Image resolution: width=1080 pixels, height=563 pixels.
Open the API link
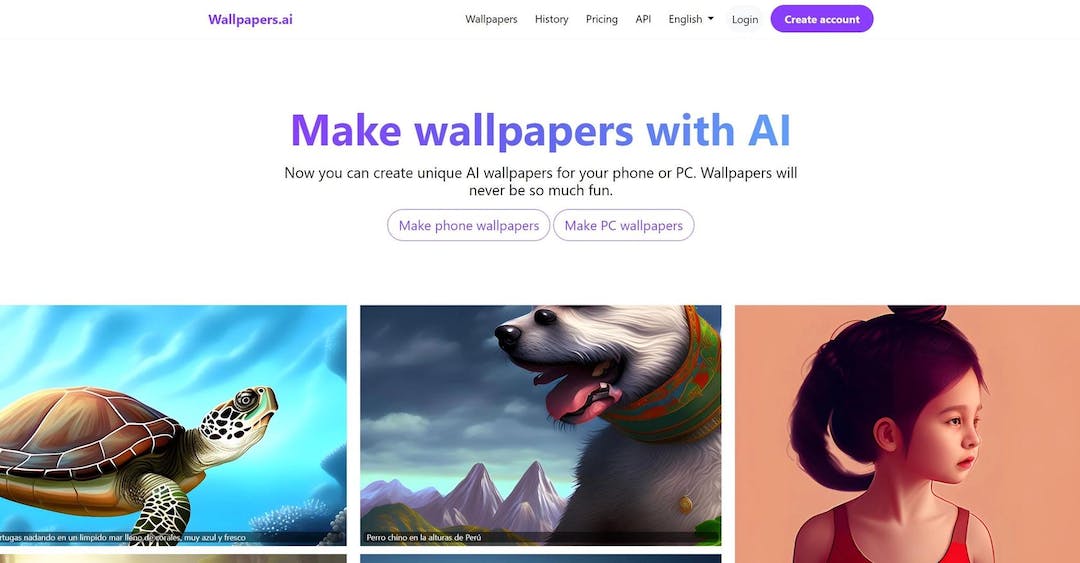[x=643, y=19]
